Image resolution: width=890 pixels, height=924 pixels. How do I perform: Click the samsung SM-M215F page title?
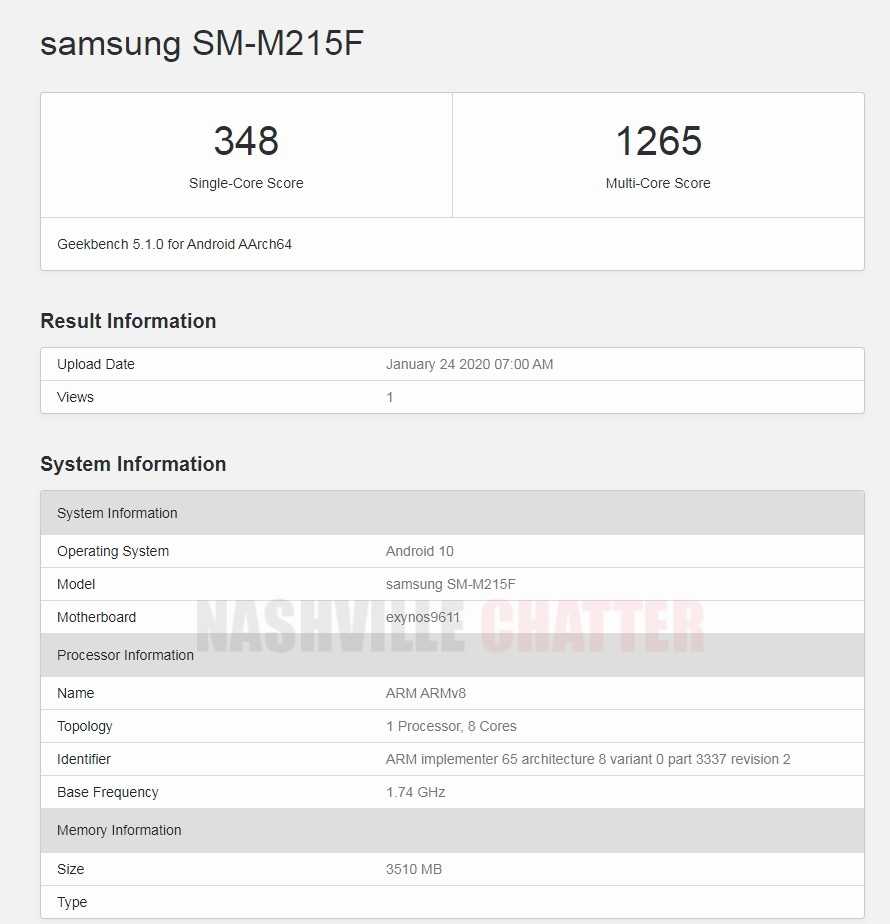pyautogui.click(x=201, y=44)
